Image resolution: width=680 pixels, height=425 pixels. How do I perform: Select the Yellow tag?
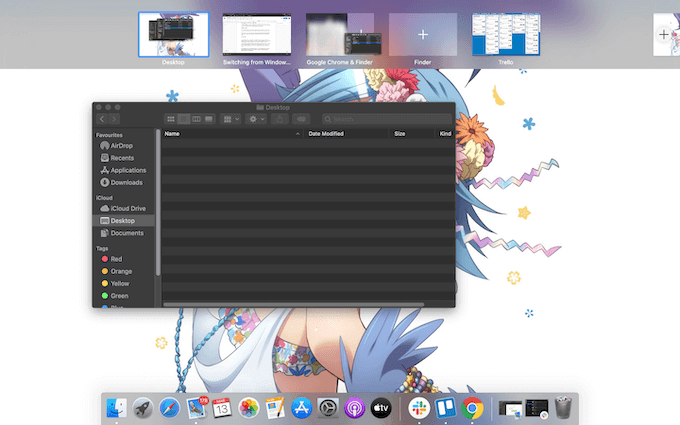point(115,284)
